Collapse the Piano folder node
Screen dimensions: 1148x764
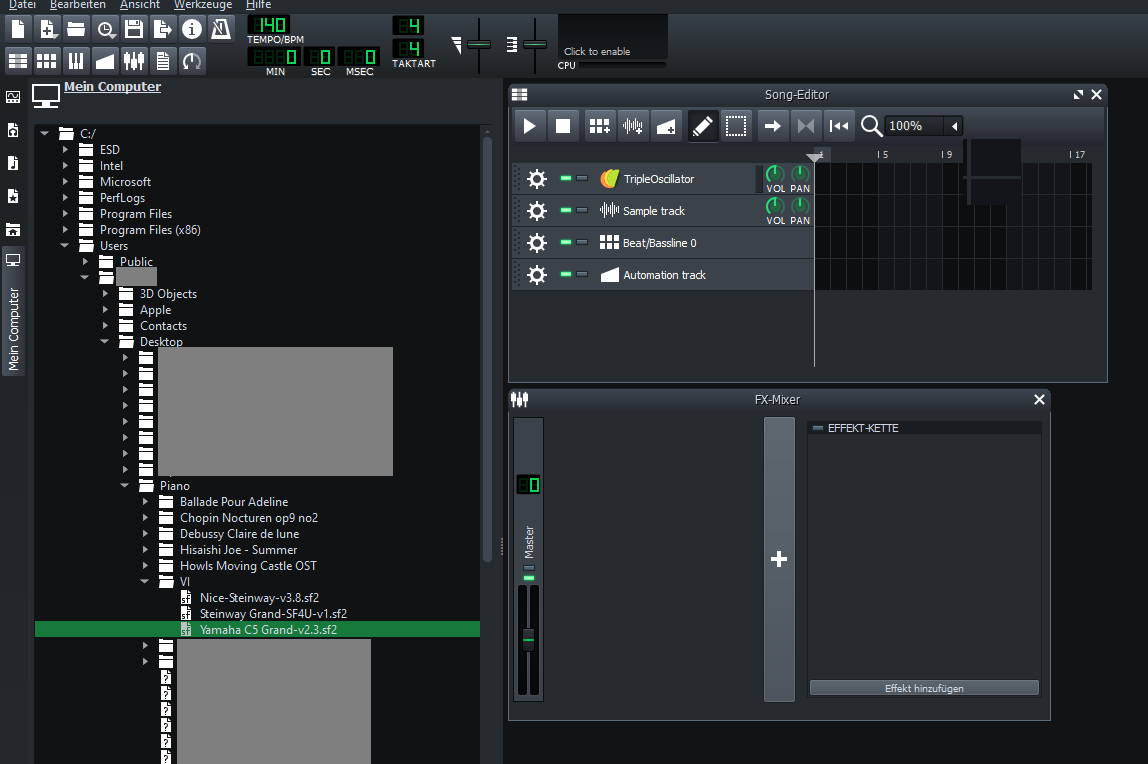124,485
